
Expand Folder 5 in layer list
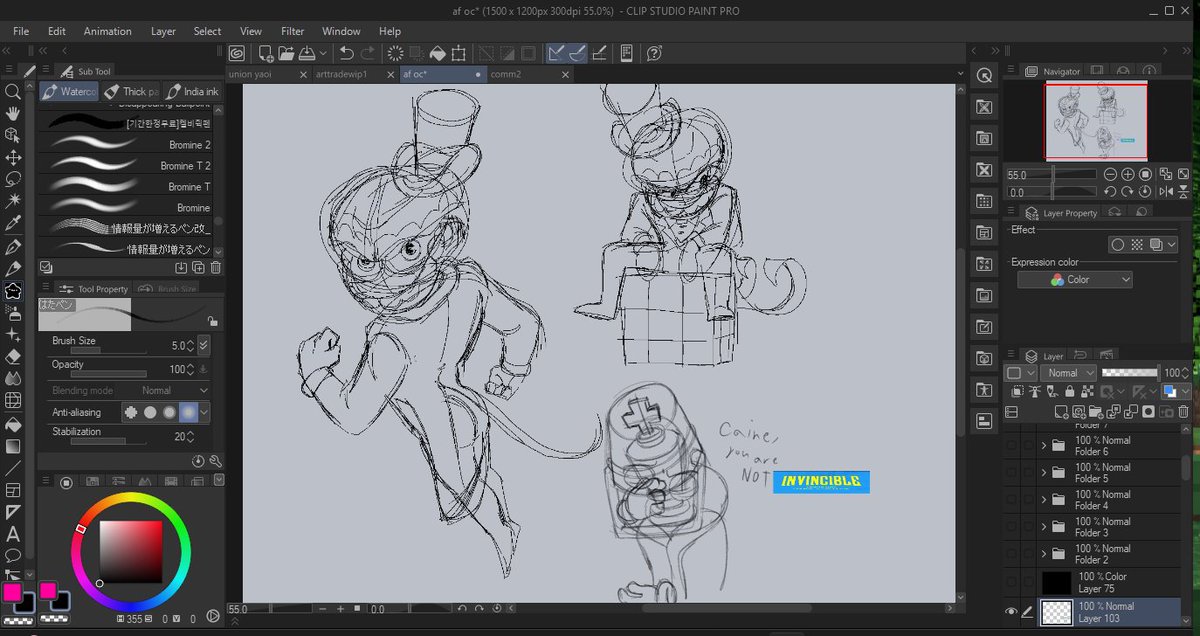tap(1044, 472)
